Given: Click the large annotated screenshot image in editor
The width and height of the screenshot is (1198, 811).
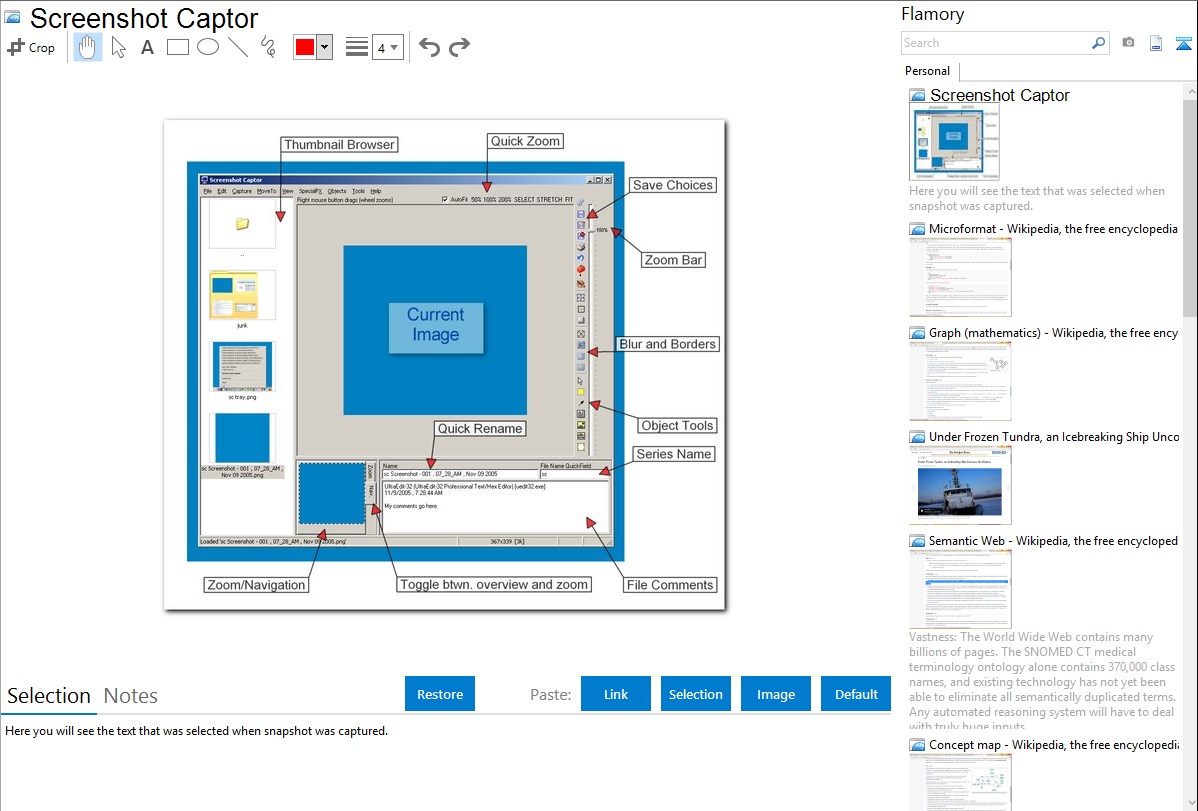Looking at the screenshot, I should tap(444, 365).
